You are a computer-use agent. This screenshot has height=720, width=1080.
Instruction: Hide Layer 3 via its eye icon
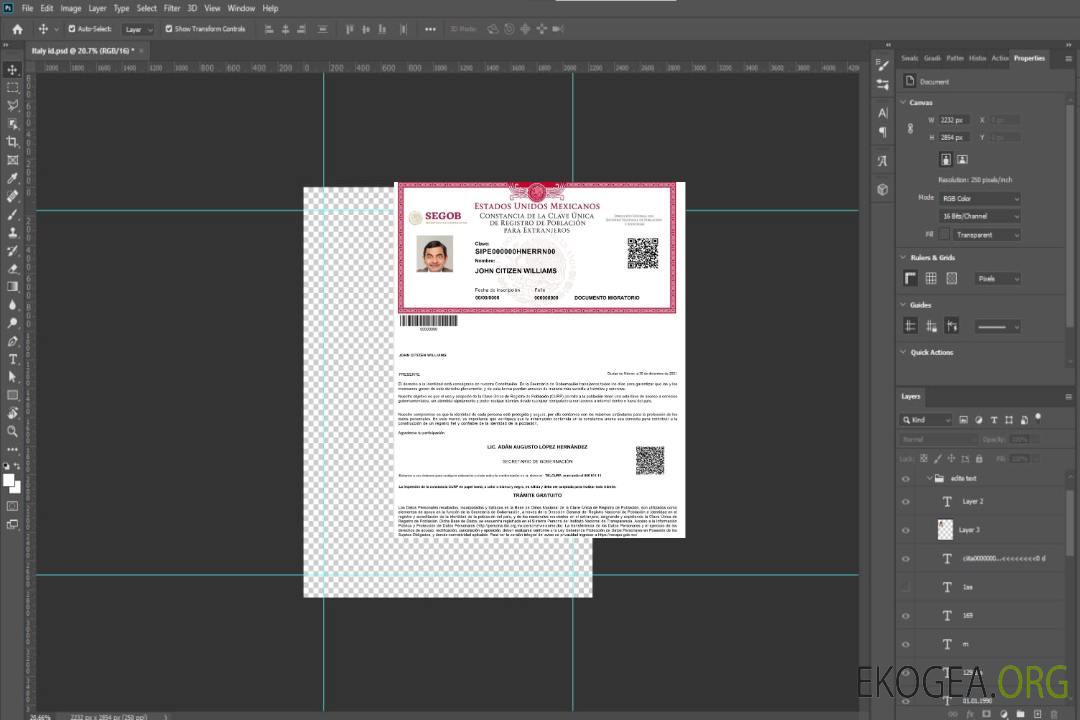(x=906, y=531)
